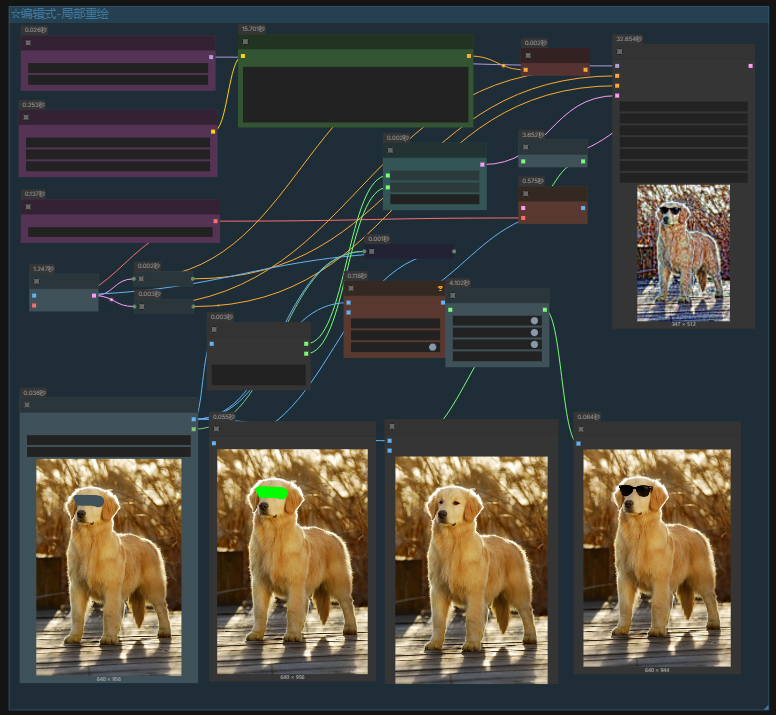Select the group title ☆编辑式-局部重绘
The height and width of the screenshot is (715, 776).
[x=60, y=14]
